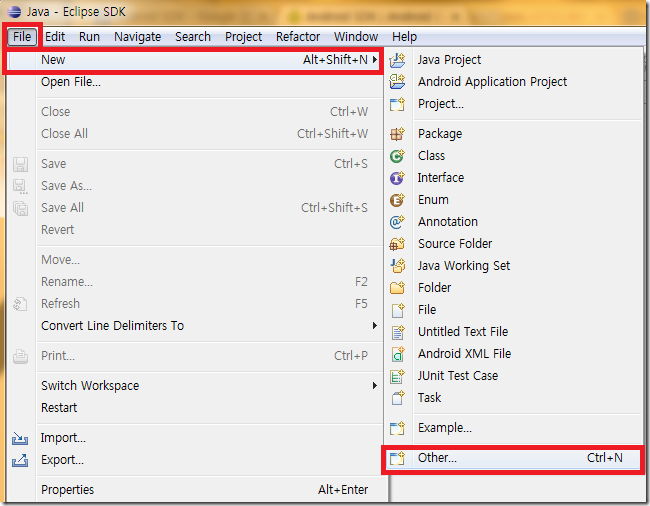
Task: Choose Java Working Set entry label
Action: pyautogui.click(x=464, y=266)
